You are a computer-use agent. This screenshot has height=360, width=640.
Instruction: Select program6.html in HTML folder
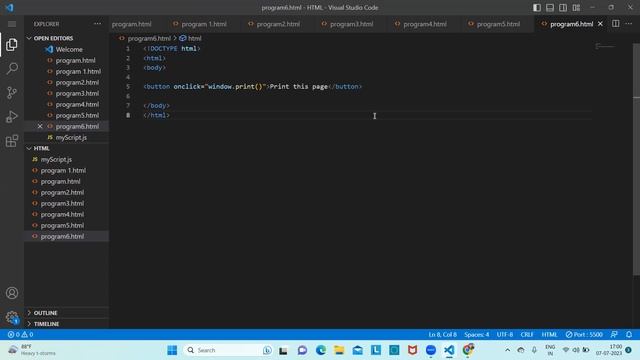click(x=66, y=236)
